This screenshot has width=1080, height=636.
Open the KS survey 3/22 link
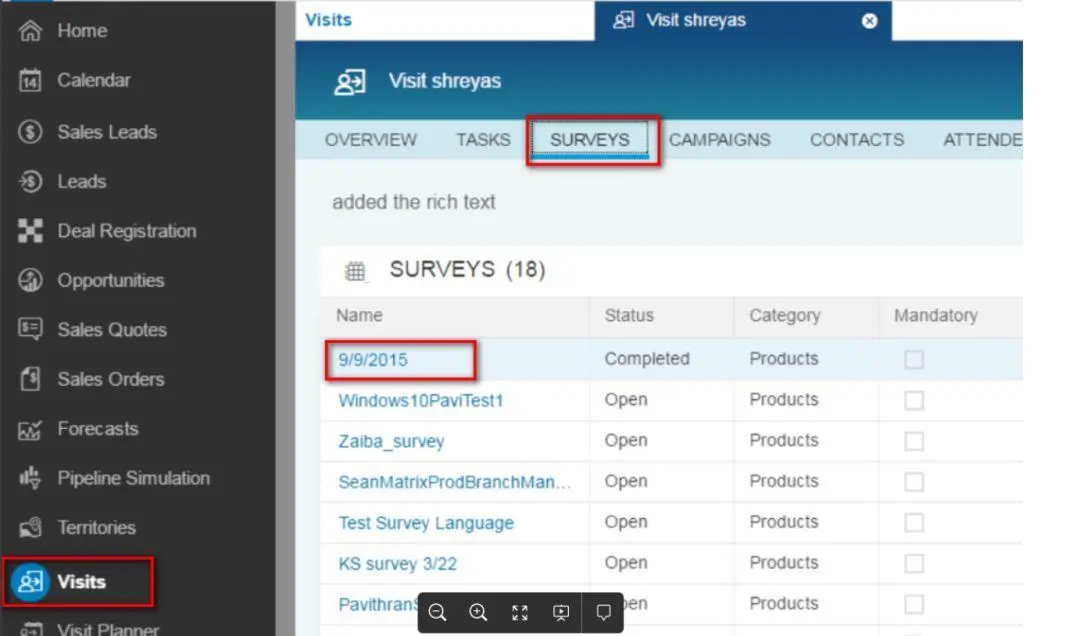(x=397, y=564)
